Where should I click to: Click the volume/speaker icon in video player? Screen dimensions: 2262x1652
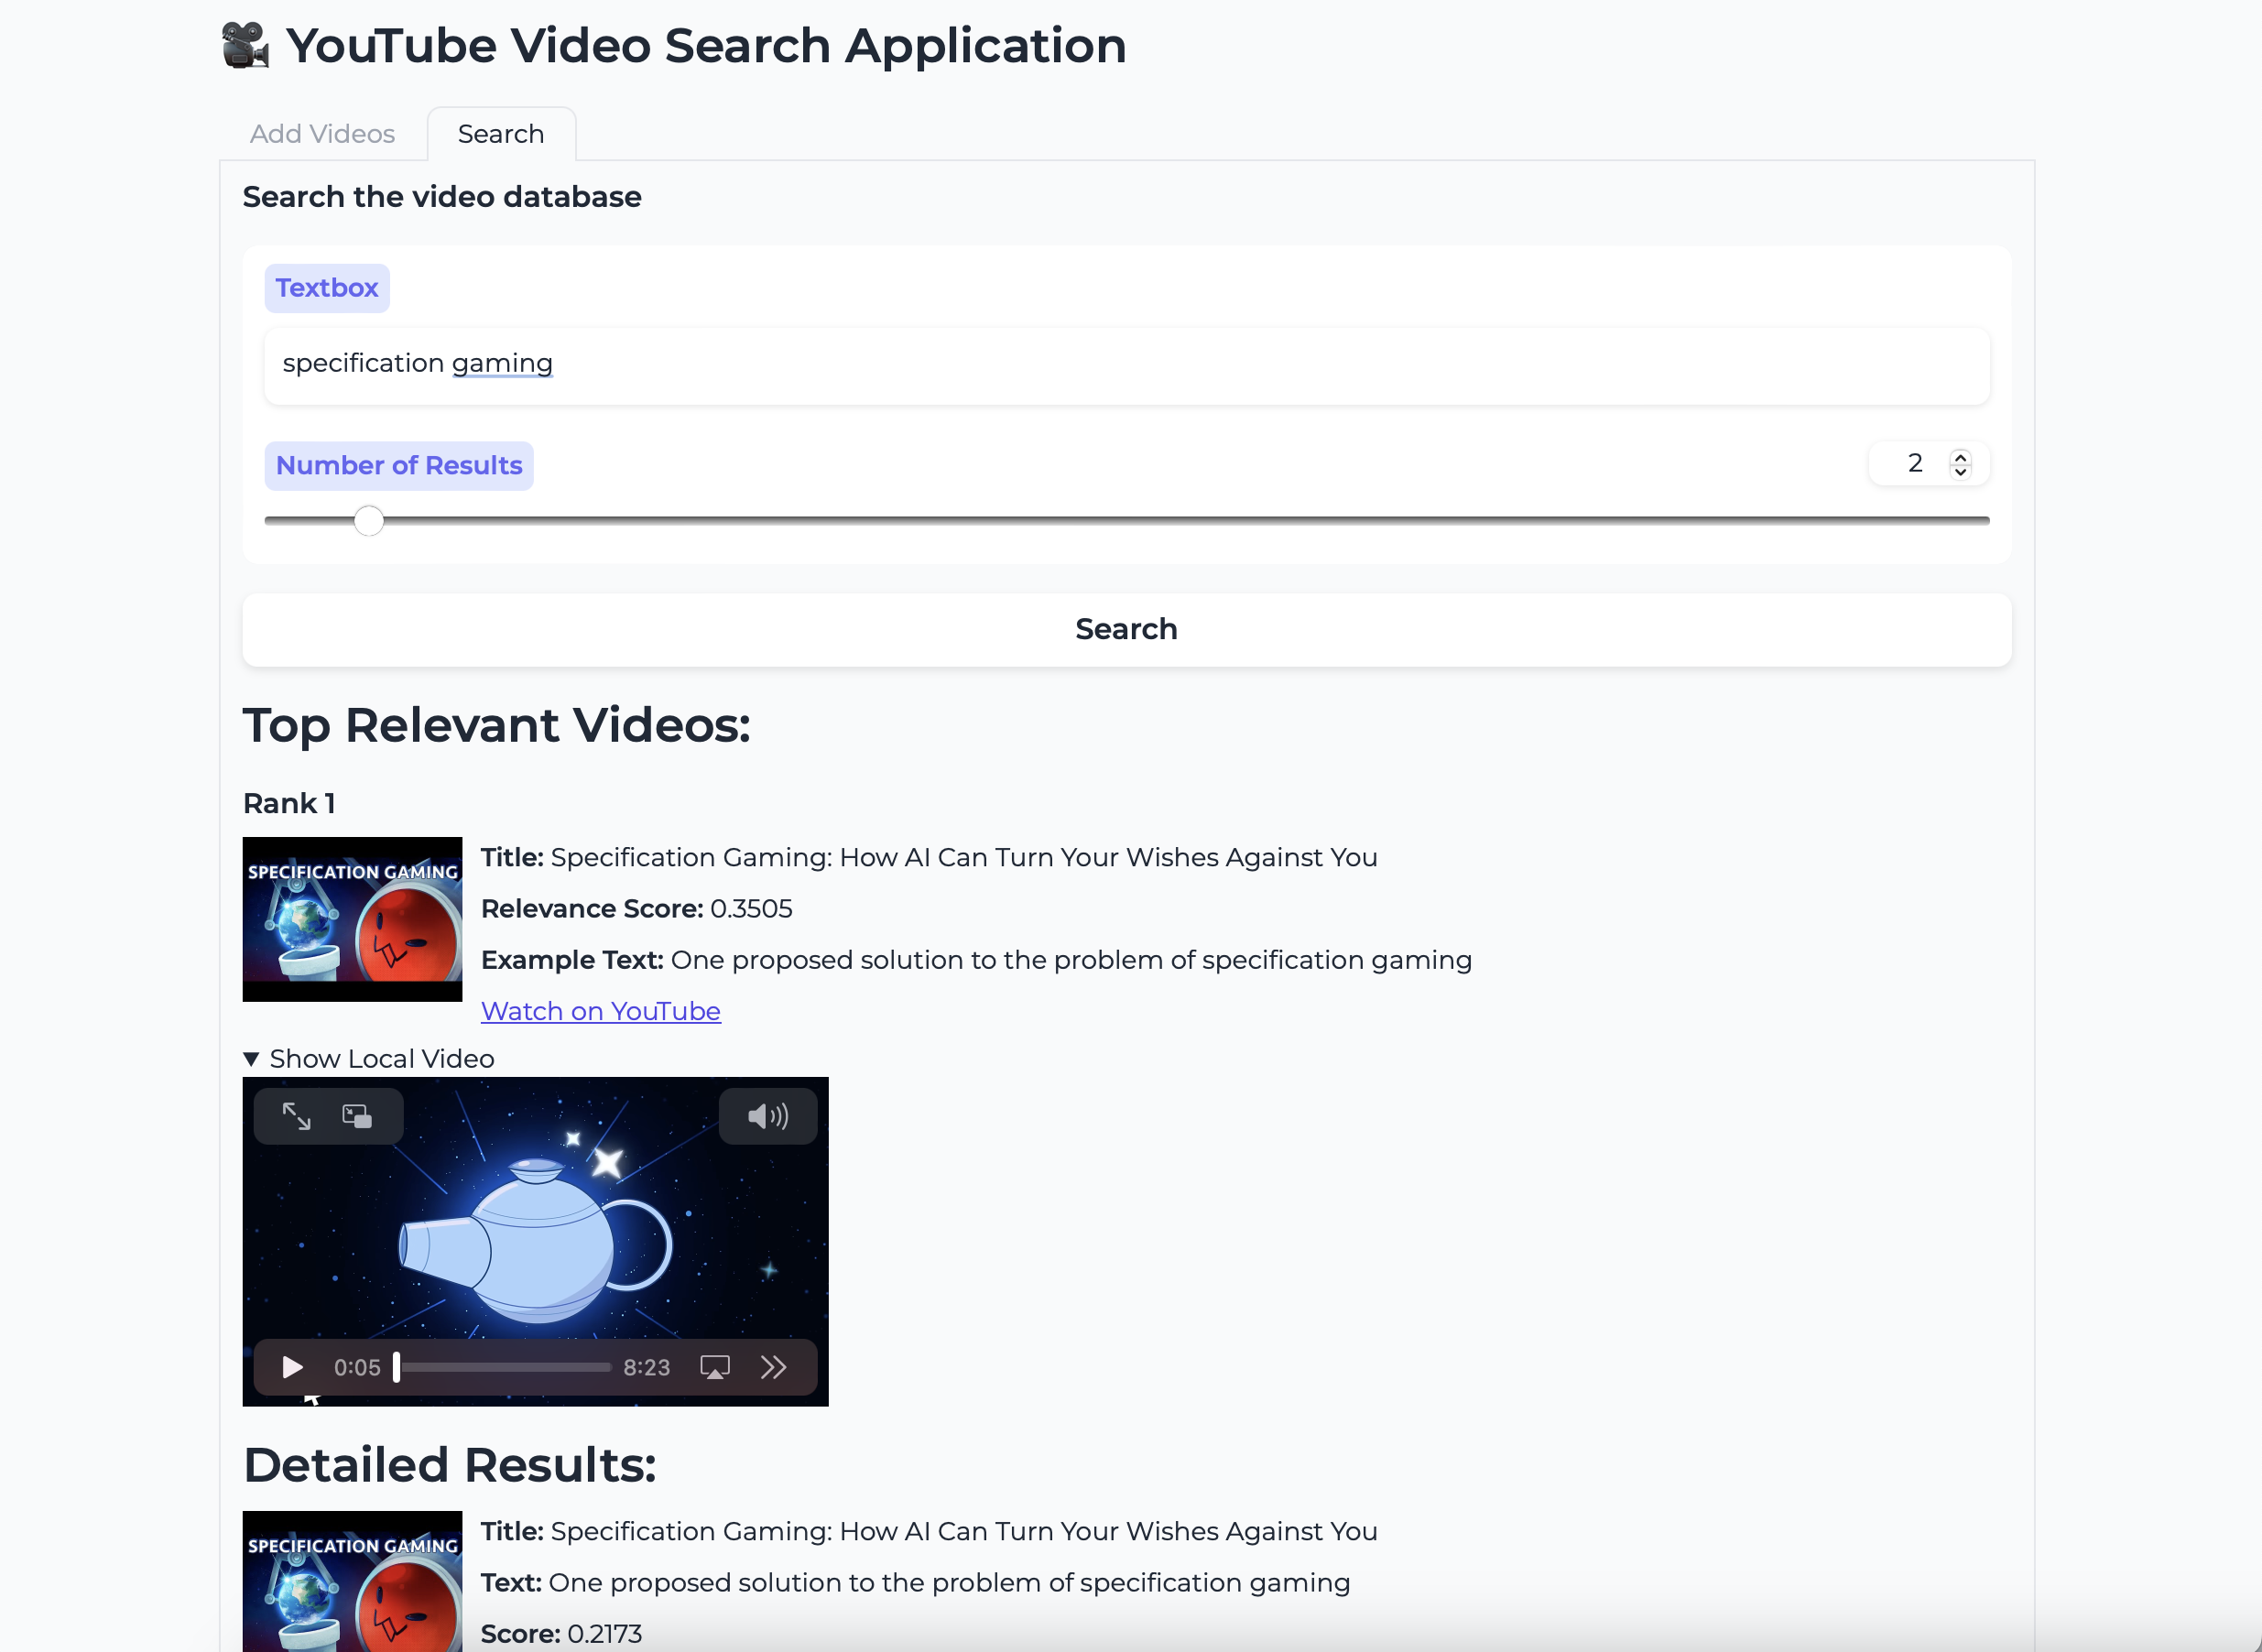point(767,1114)
